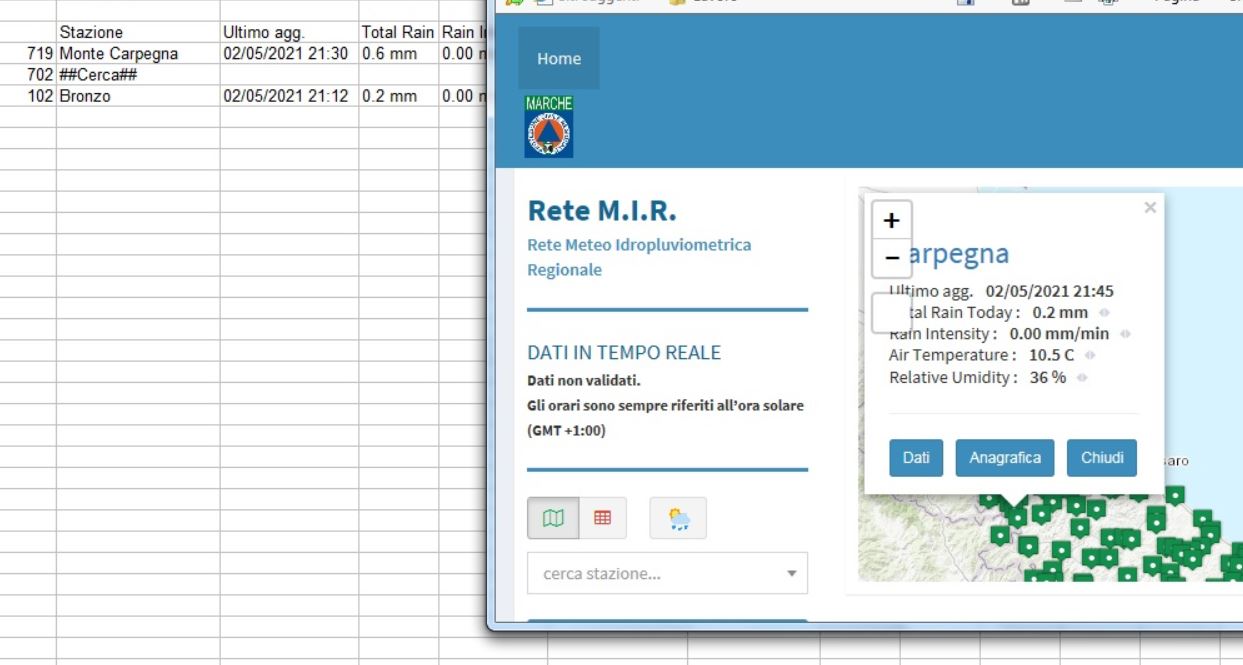Image resolution: width=1243 pixels, height=665 pixels.
Task: Click '02/05/2021 21:45' timestamp in popup
Action: [1049, 292]
